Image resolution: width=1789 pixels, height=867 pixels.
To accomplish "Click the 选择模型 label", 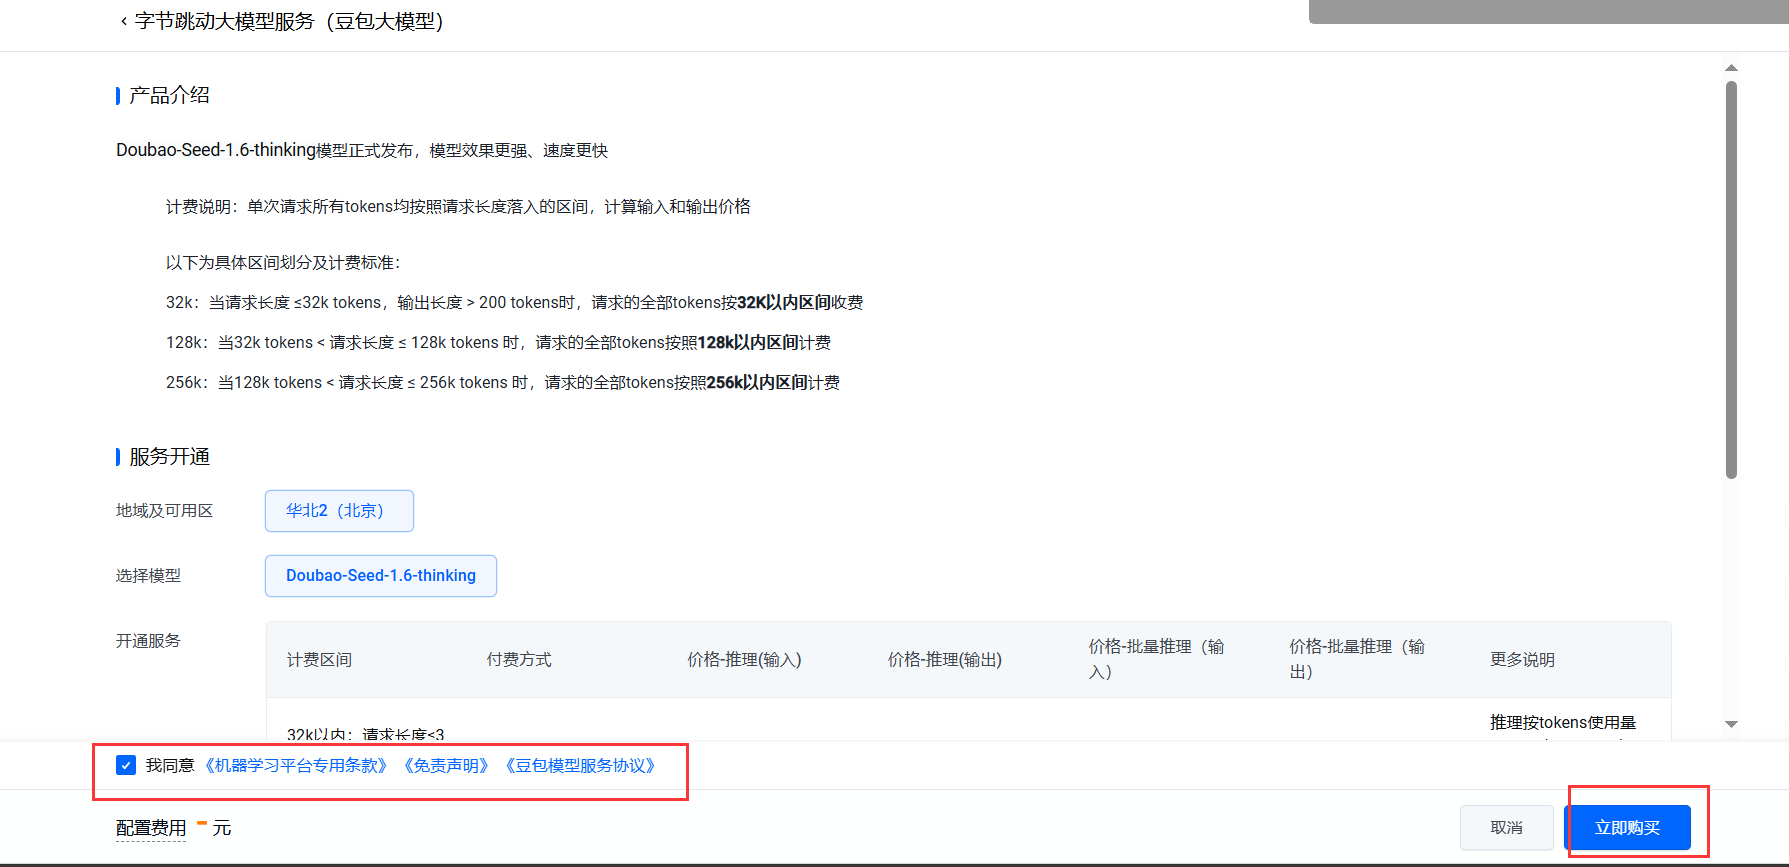I will click(x=148, y=576).
